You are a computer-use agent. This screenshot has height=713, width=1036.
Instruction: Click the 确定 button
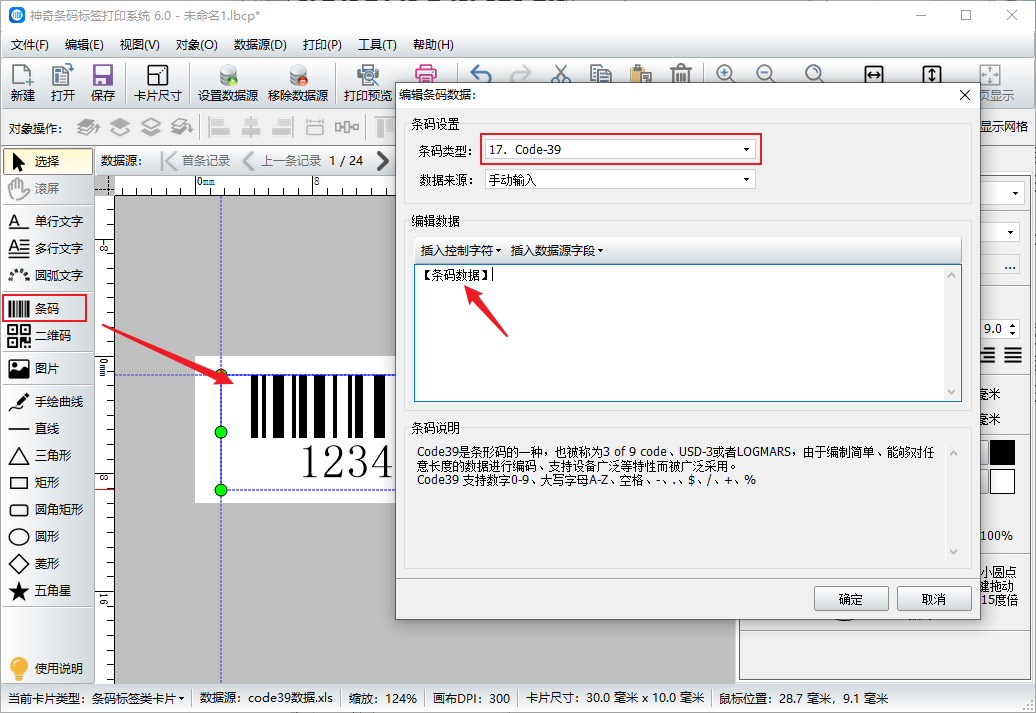point(850,599)
